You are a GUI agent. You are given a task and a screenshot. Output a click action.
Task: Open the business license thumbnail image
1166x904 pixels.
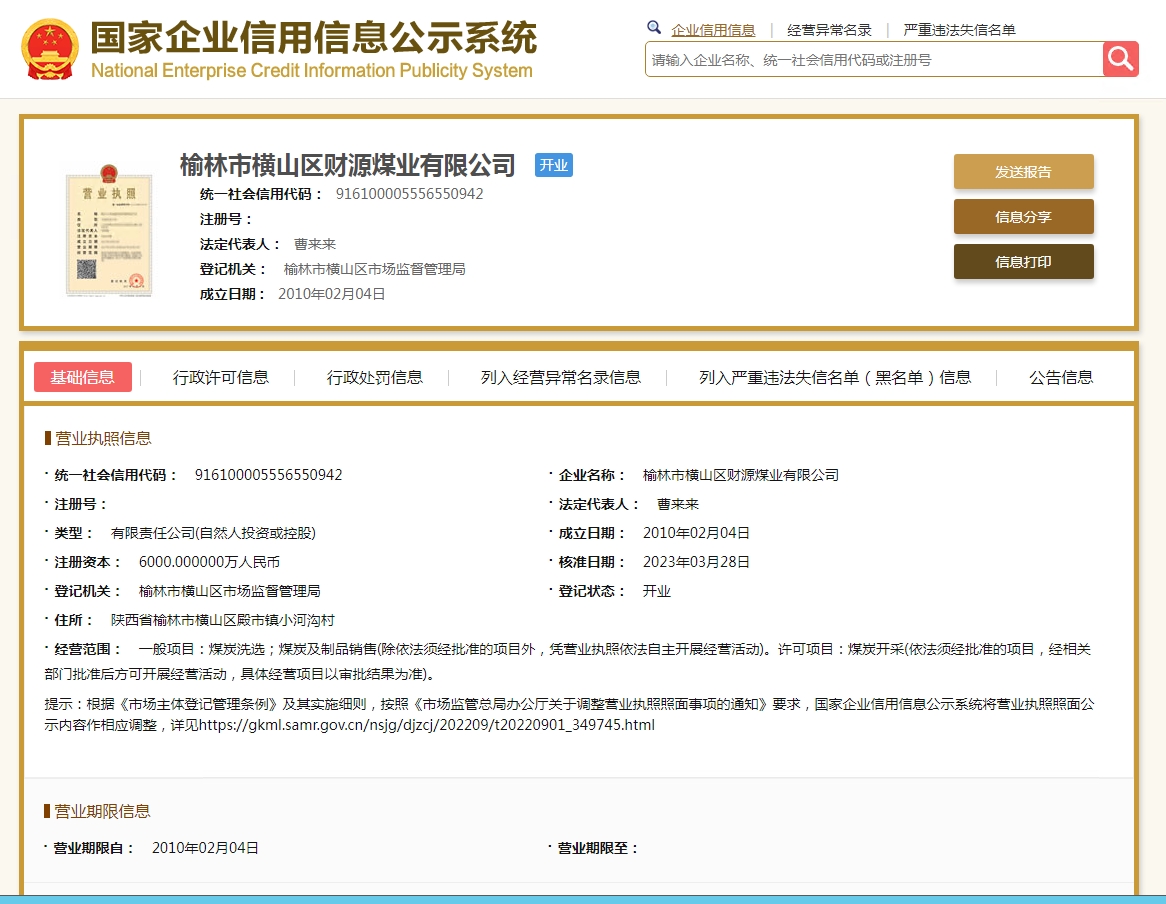110,227
